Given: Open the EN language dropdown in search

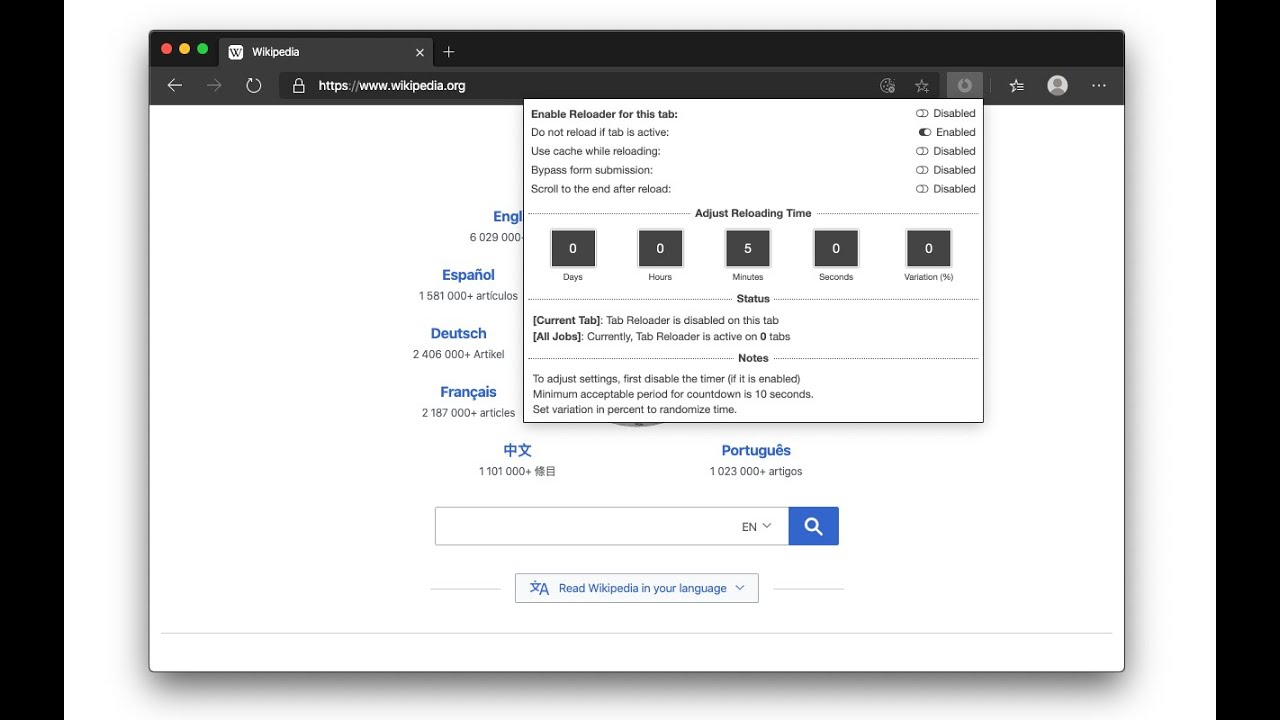Looking at the screenshot, I should pos(756,526).
